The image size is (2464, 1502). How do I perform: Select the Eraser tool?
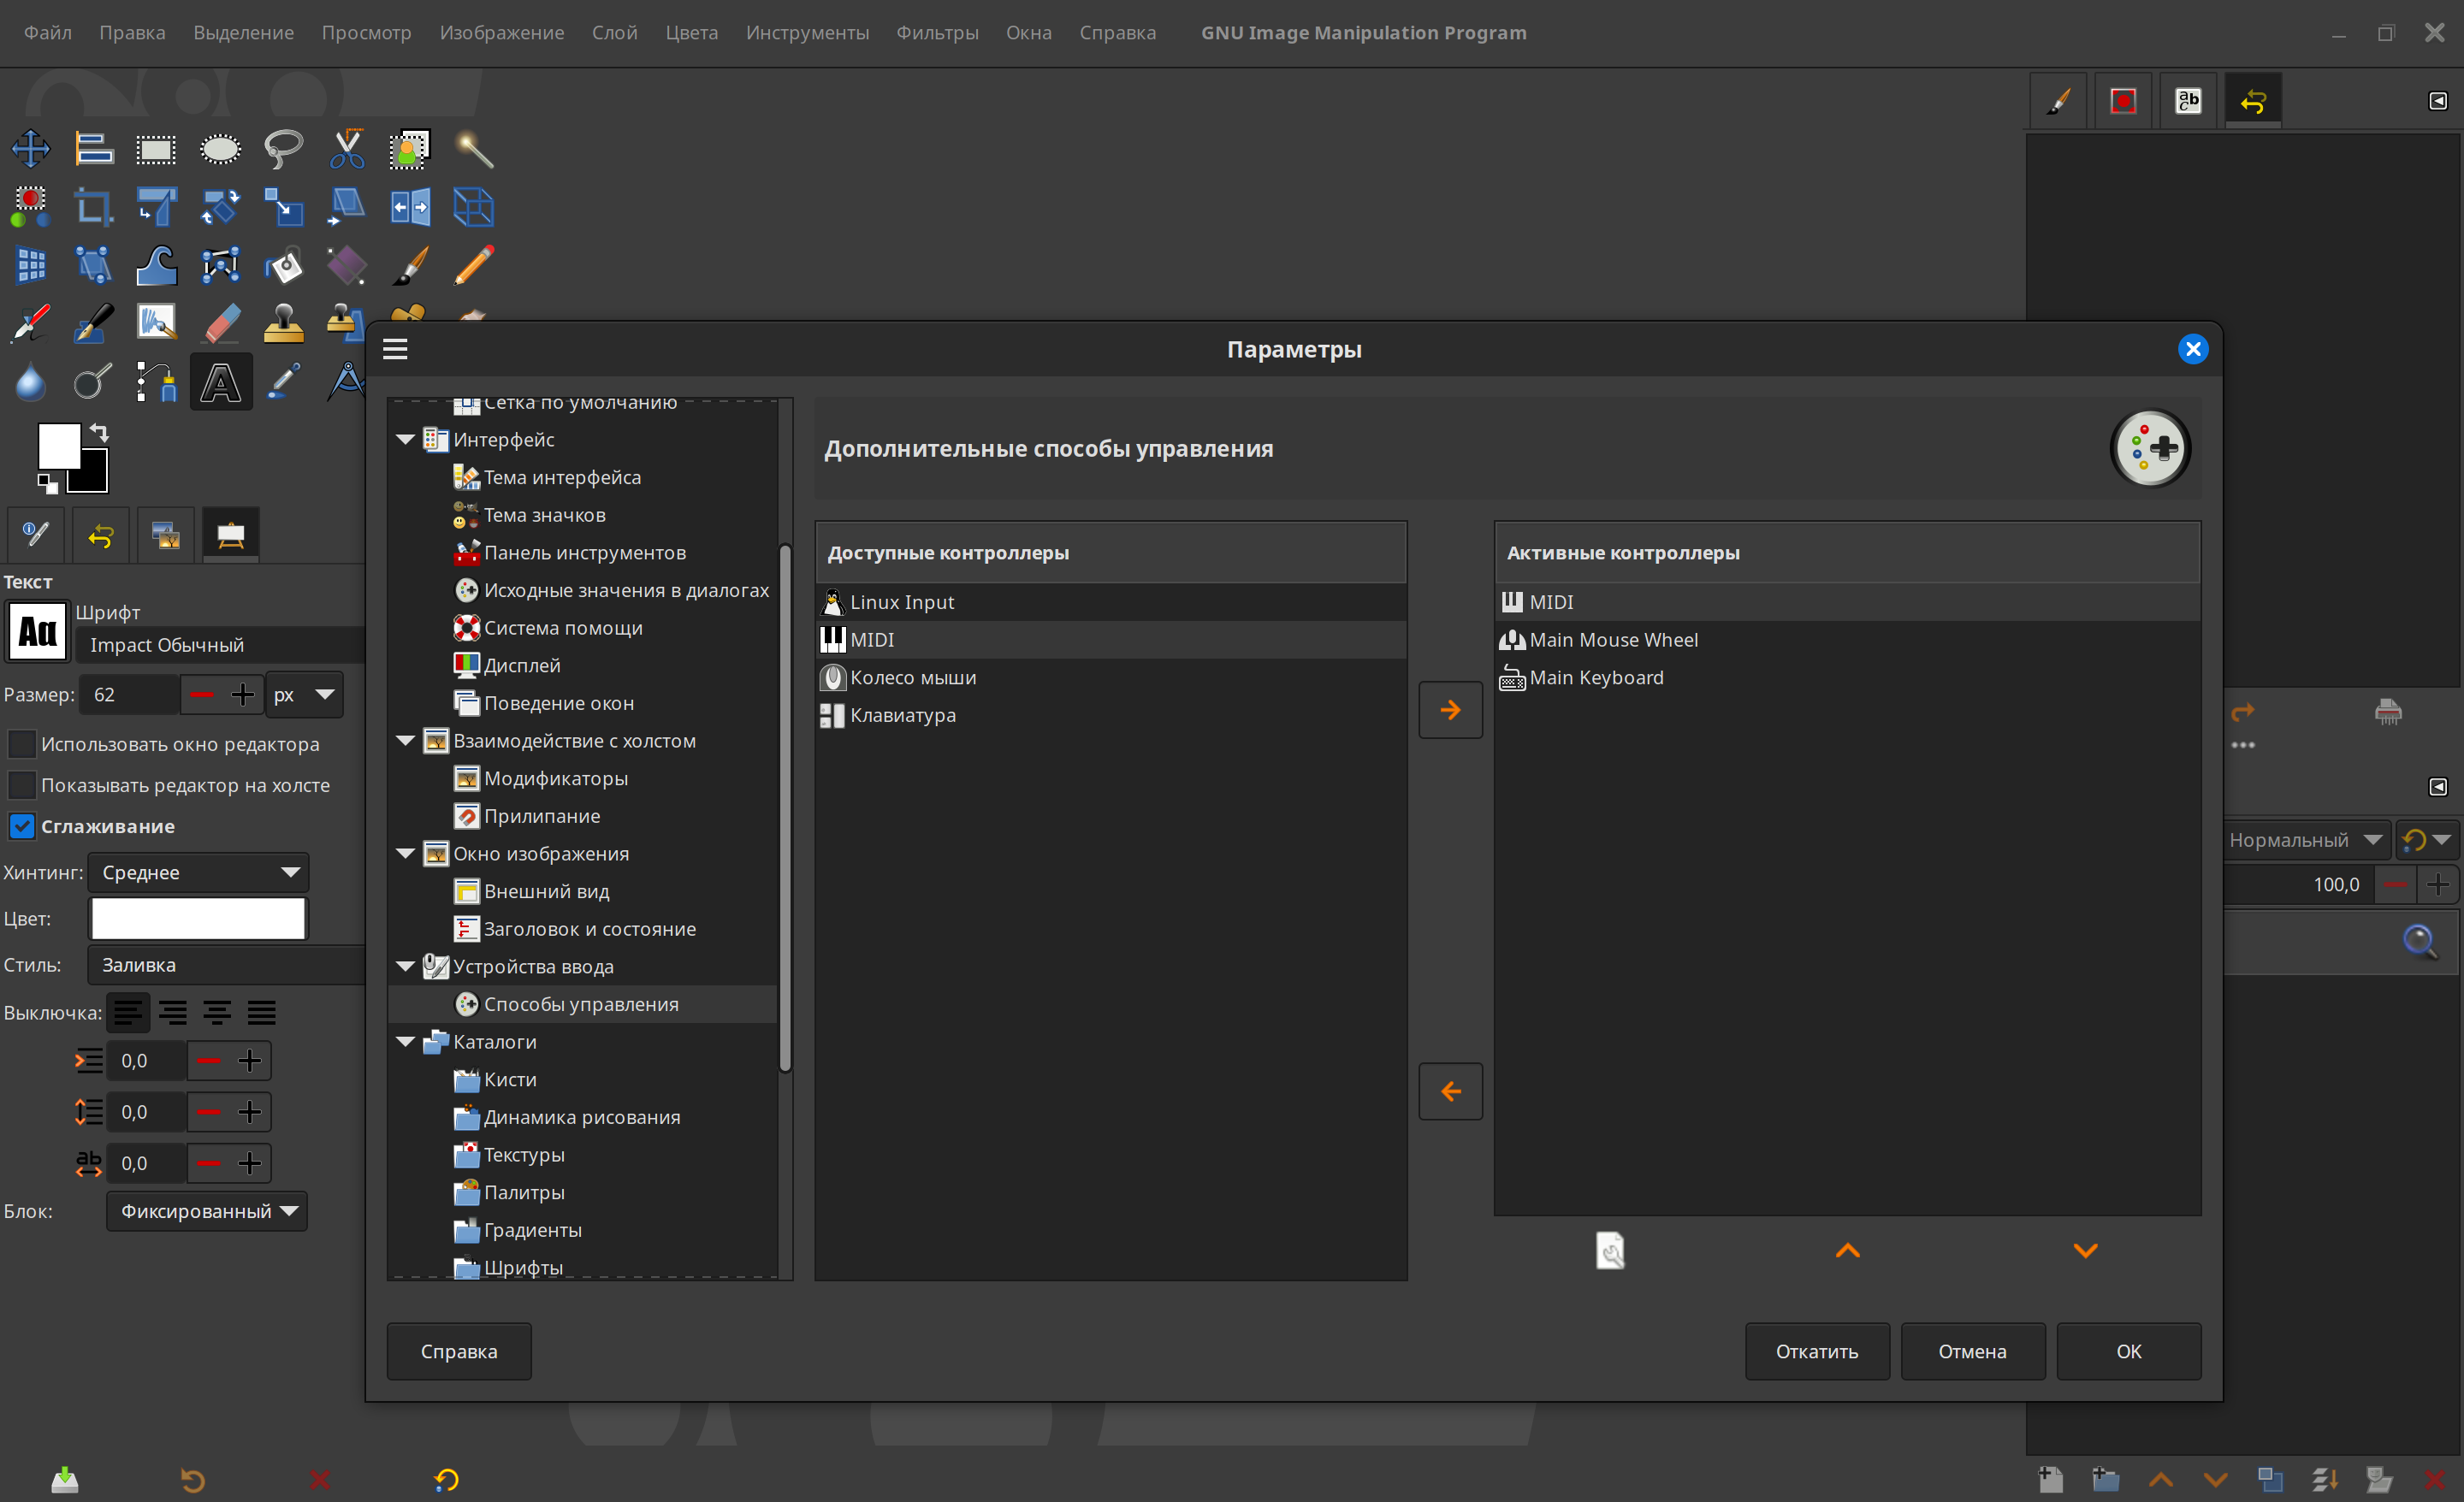tap(220, 323)
